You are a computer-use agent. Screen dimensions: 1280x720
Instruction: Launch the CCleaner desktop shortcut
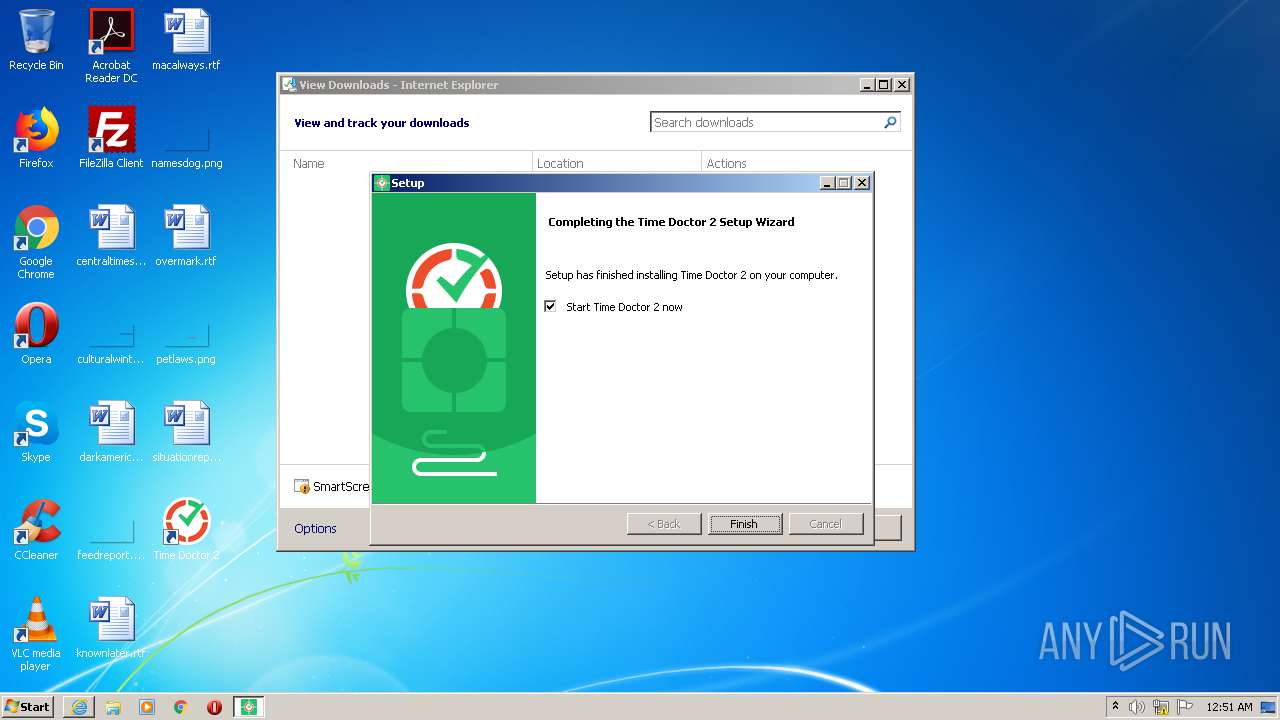[x=36, y=530]
